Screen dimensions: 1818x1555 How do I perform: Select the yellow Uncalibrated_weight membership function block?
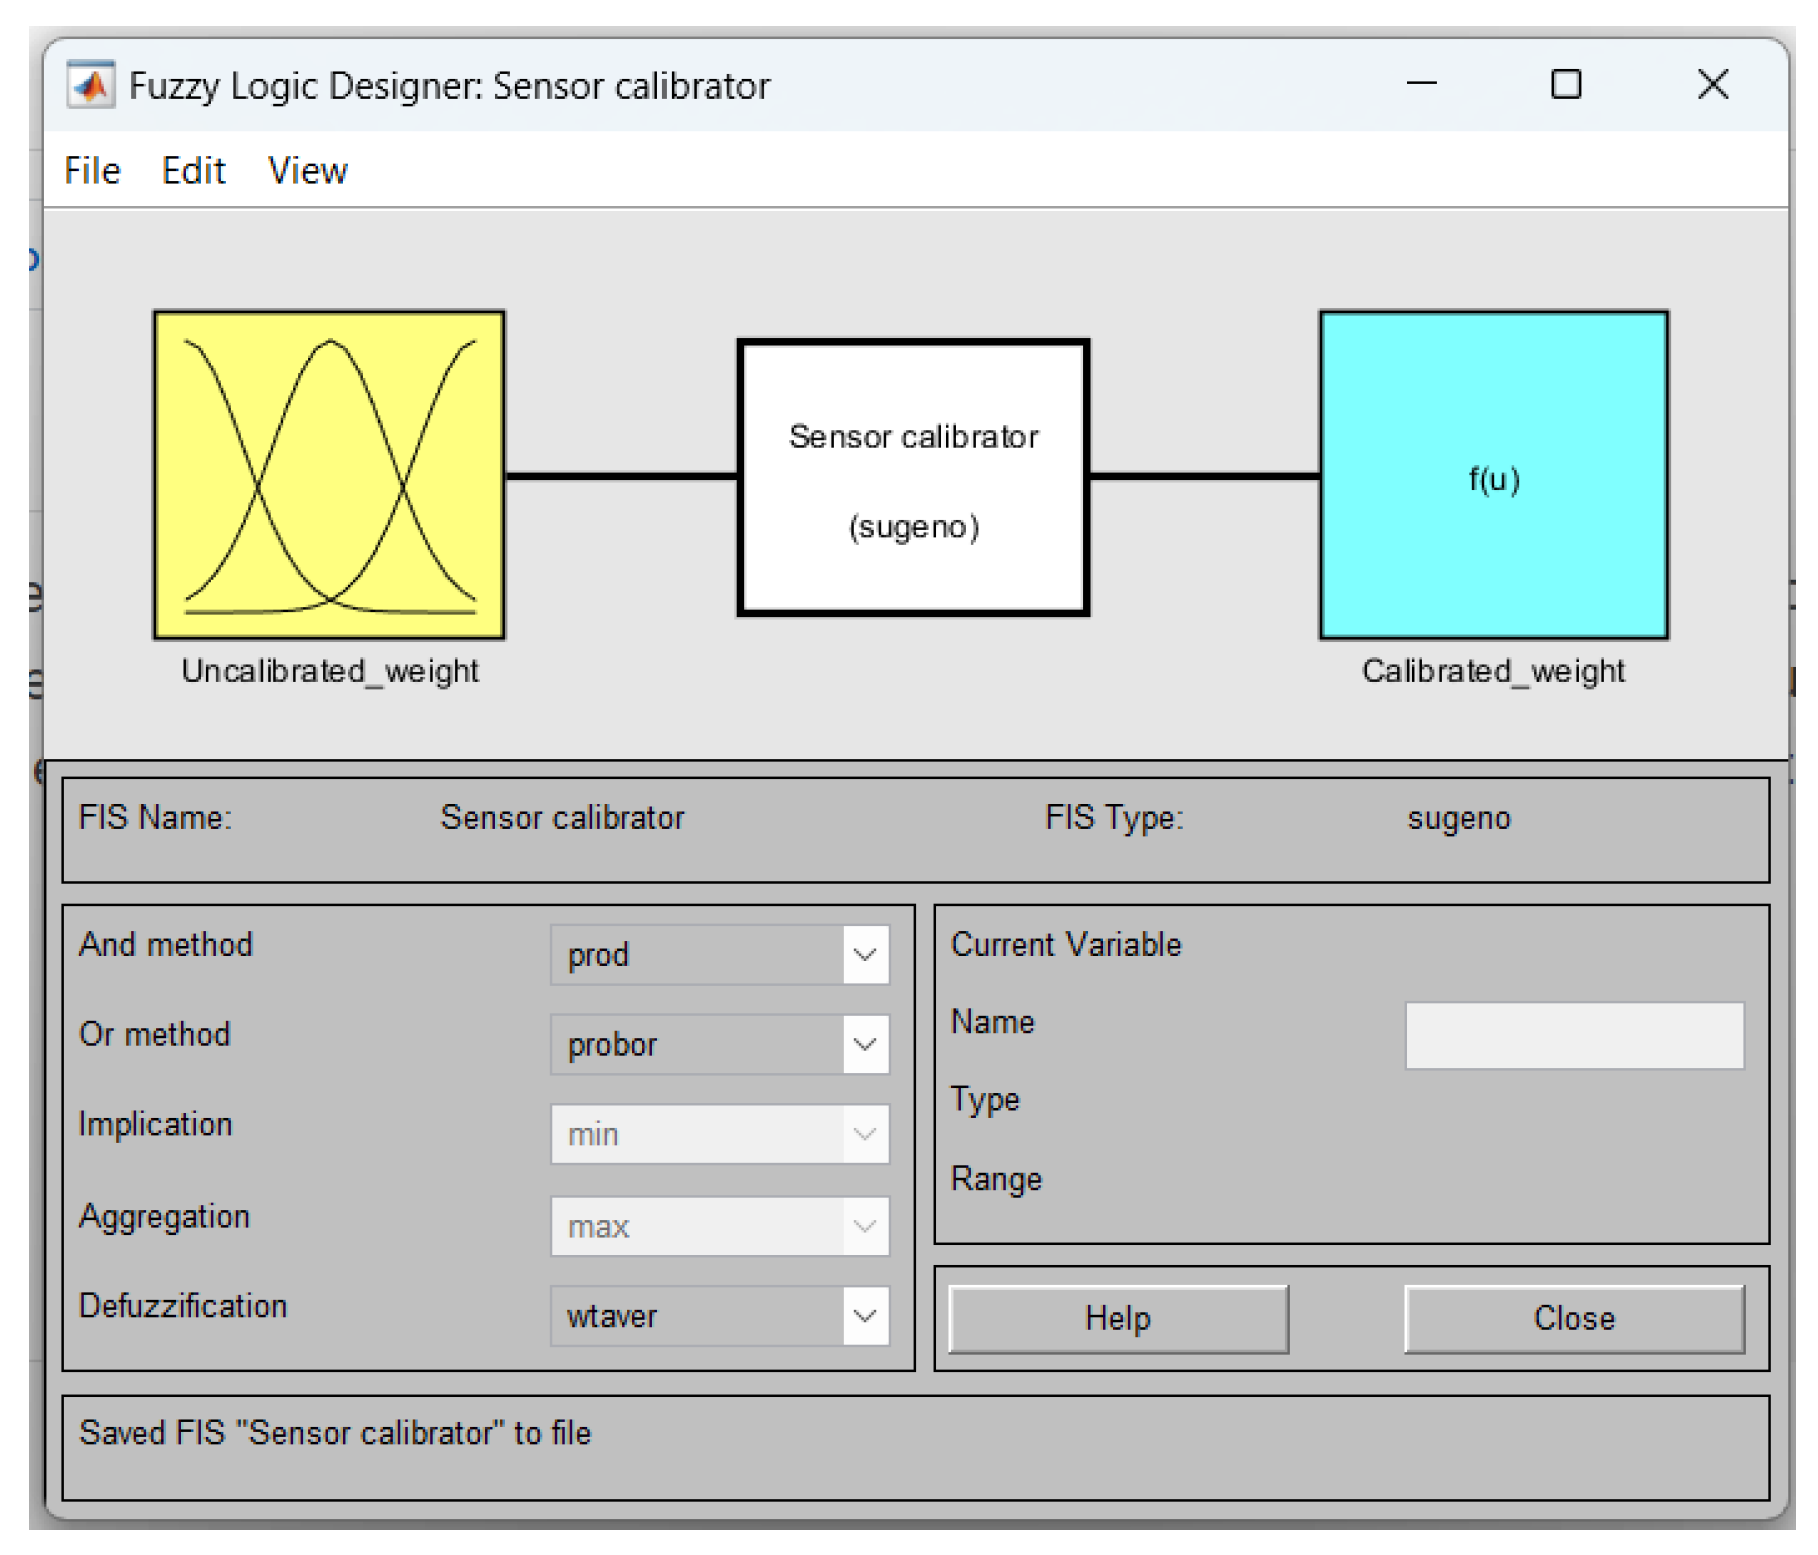pos(330,475)
